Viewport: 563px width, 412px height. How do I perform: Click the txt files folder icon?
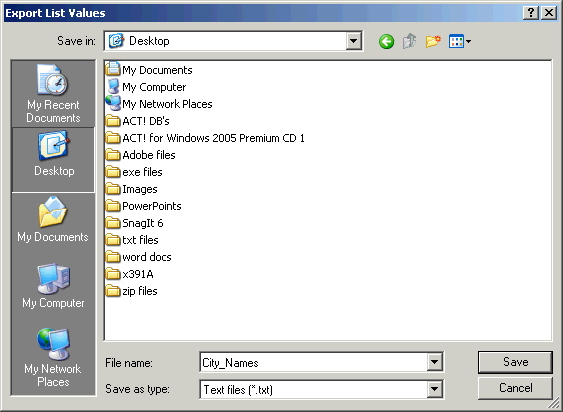click(x=113, y=240)
